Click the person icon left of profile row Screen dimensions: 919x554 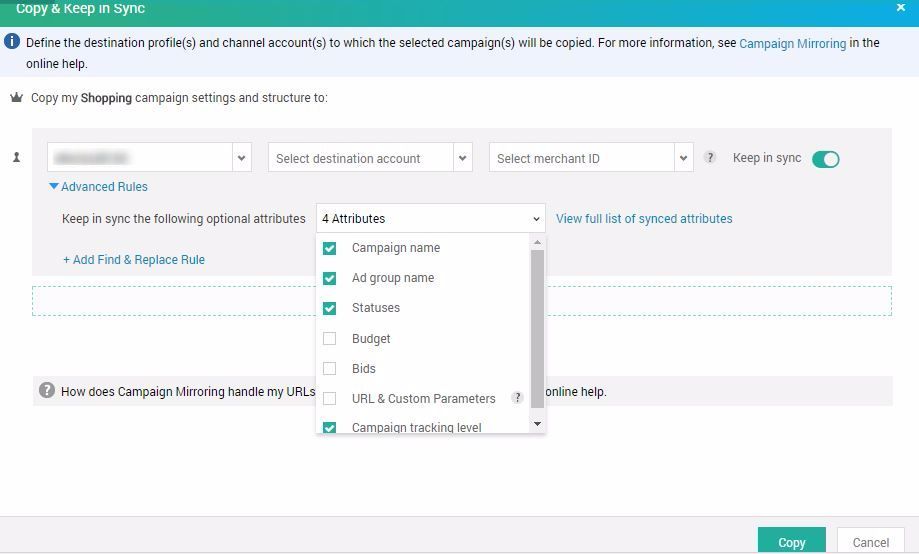pos(16,157)
